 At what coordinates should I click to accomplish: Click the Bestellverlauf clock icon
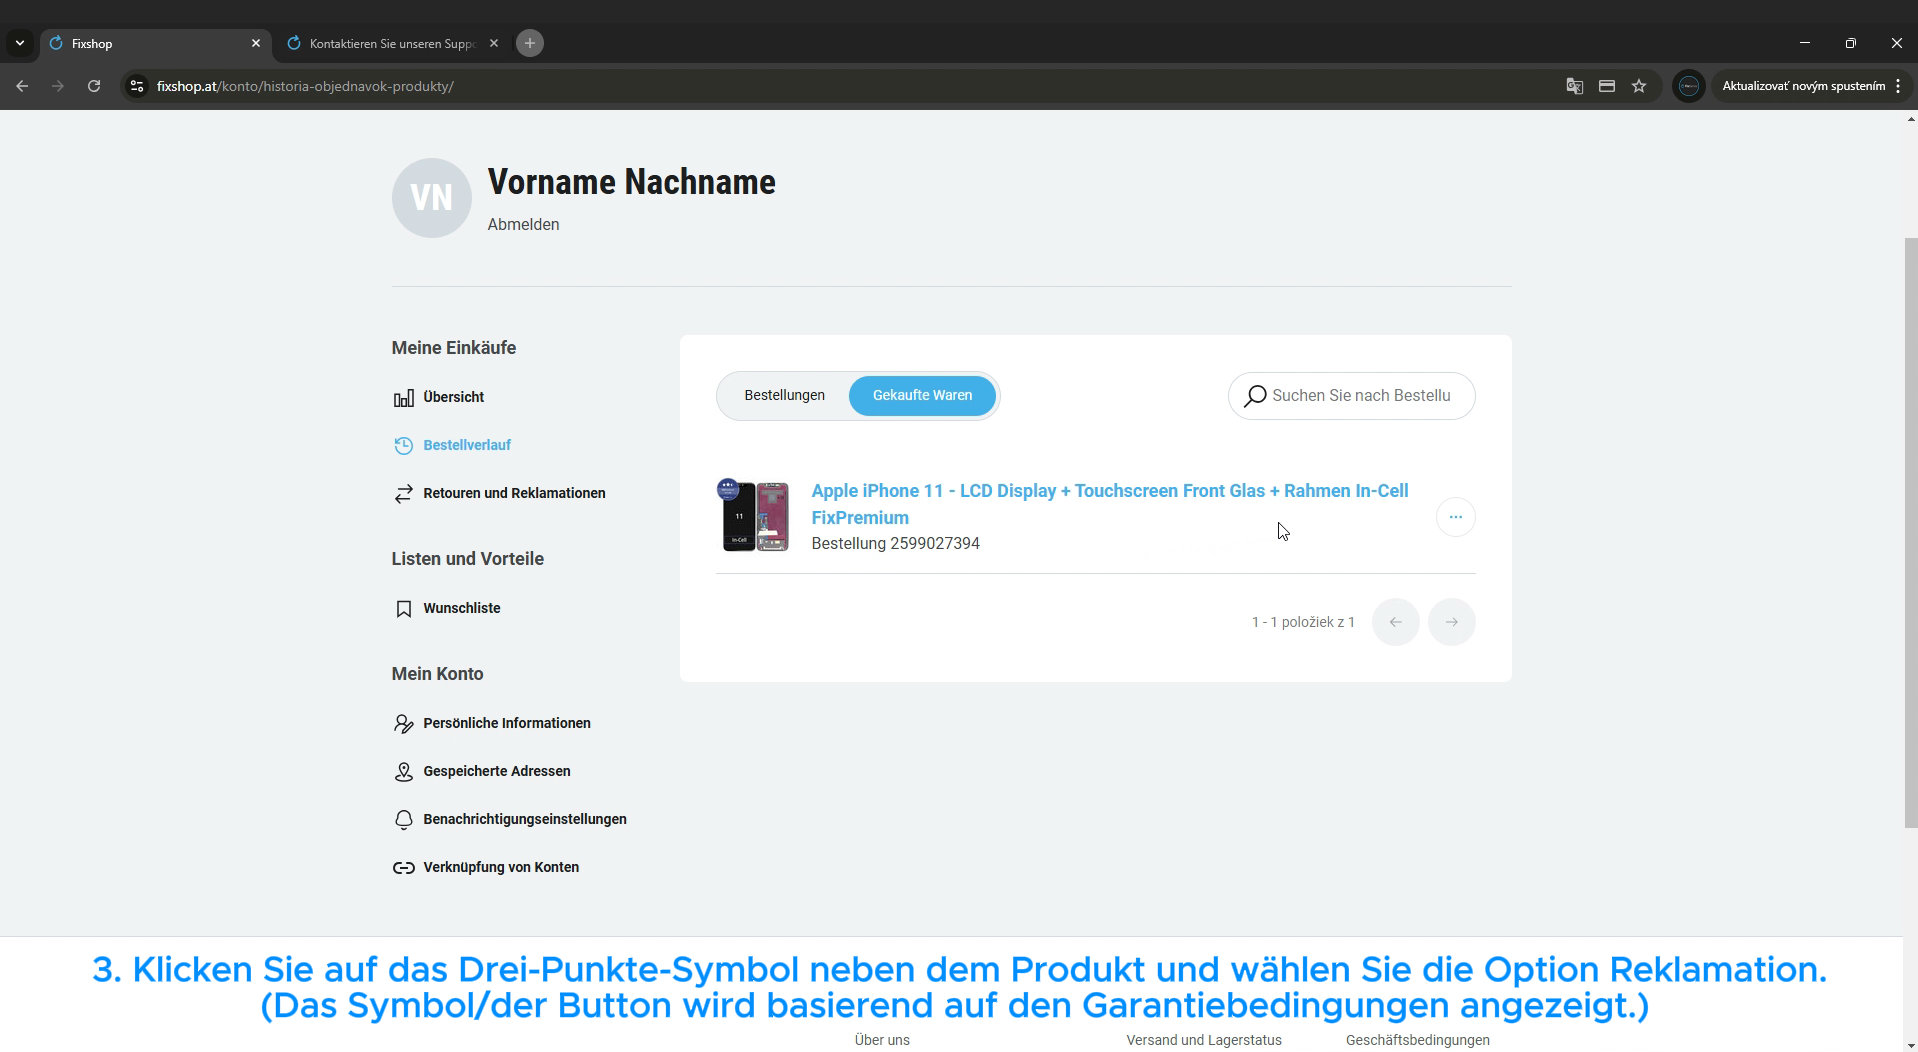point(403,446)
